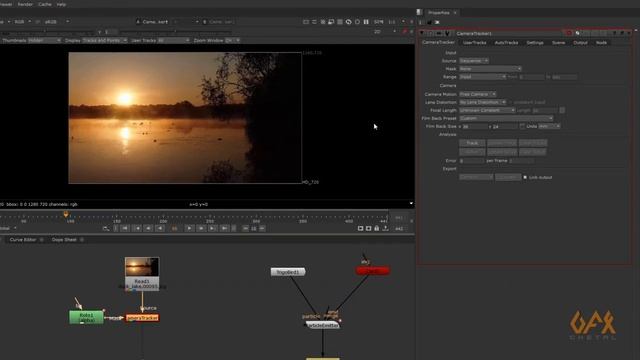Image resolution: width=640 pixels, height=360 pixels.
Task: Open the Help menu
Action: coord(61,4)
